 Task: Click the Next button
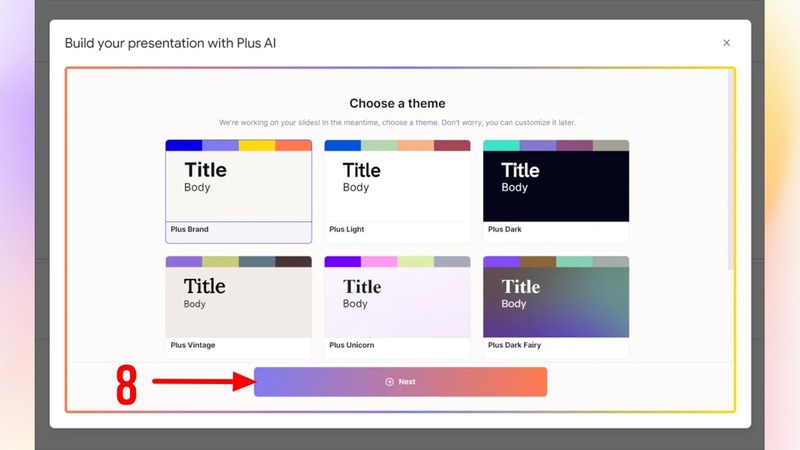[x=401, y=382]
